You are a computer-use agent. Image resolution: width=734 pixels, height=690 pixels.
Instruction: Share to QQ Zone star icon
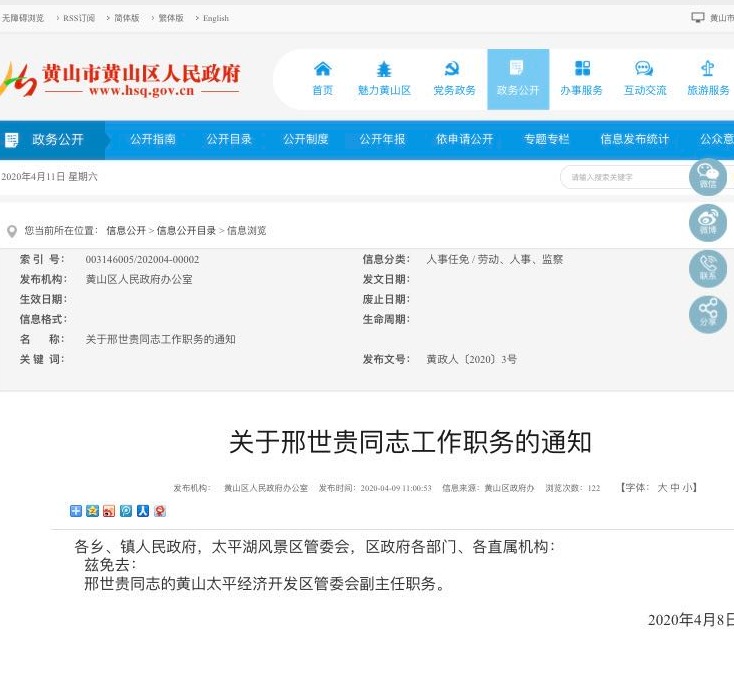[x=93, y=511]
